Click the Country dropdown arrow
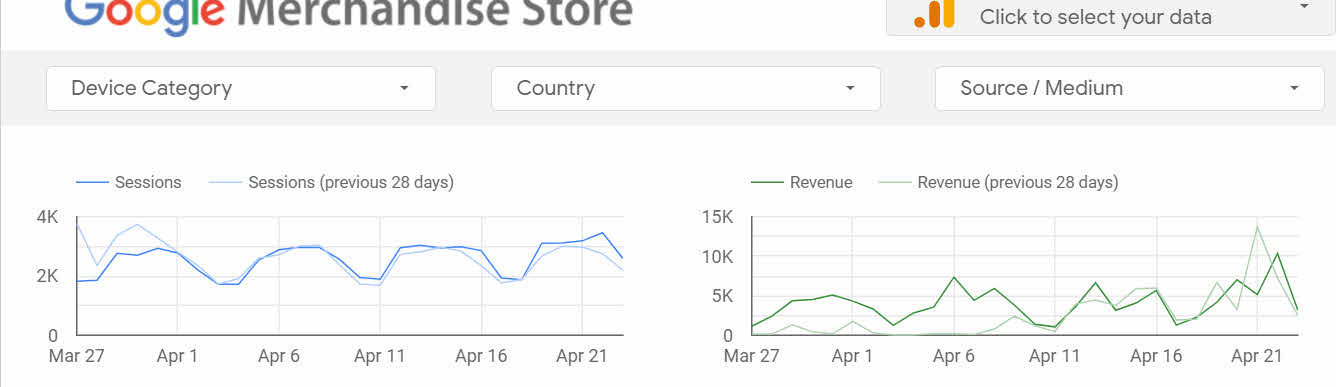 (x=850, y=88)
